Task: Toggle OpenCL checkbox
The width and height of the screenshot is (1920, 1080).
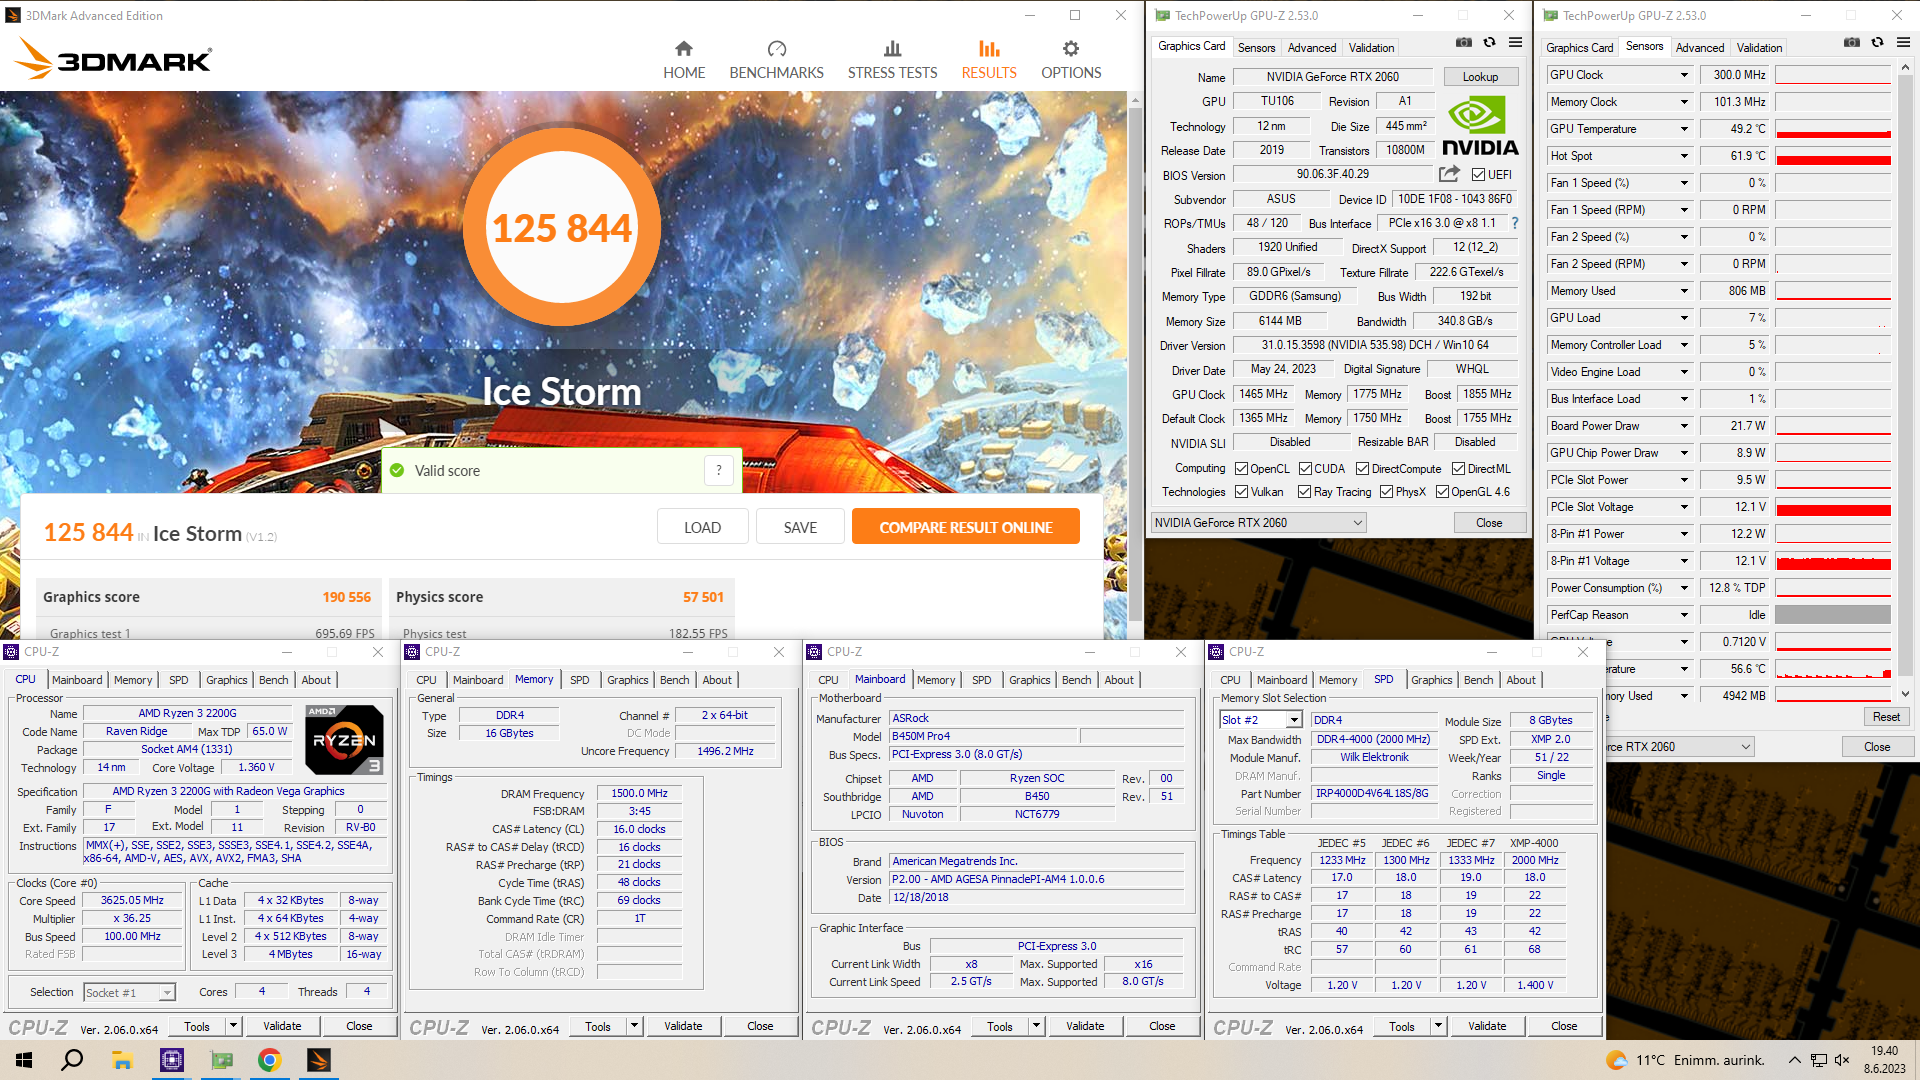Action: (x=1241, y=469)
